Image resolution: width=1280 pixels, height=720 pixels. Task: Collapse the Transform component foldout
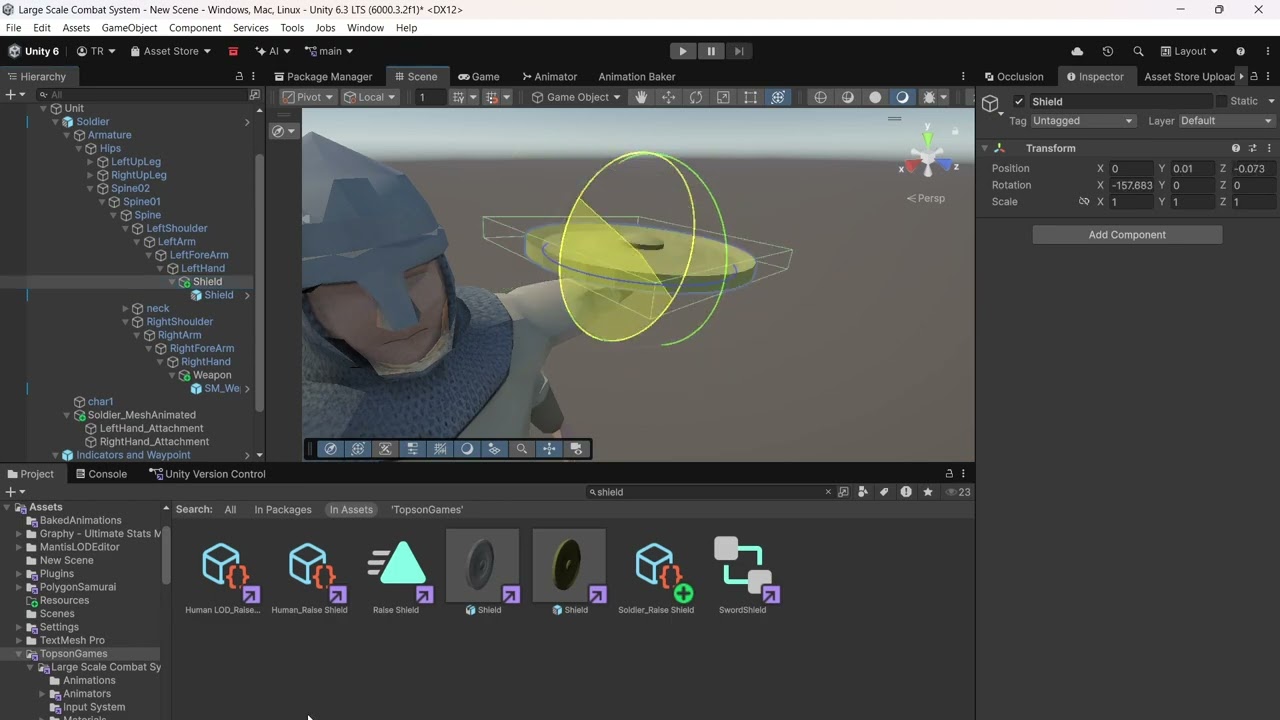(x=984, y=148)
